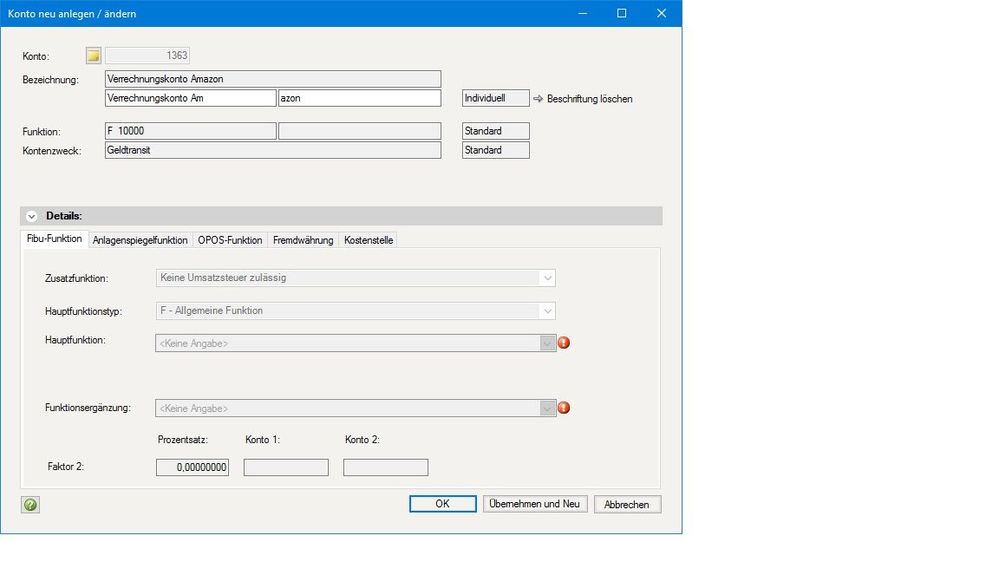Click the Abbrechen button
The height and width of the screenshot is (562, 999).
(628, 504)
